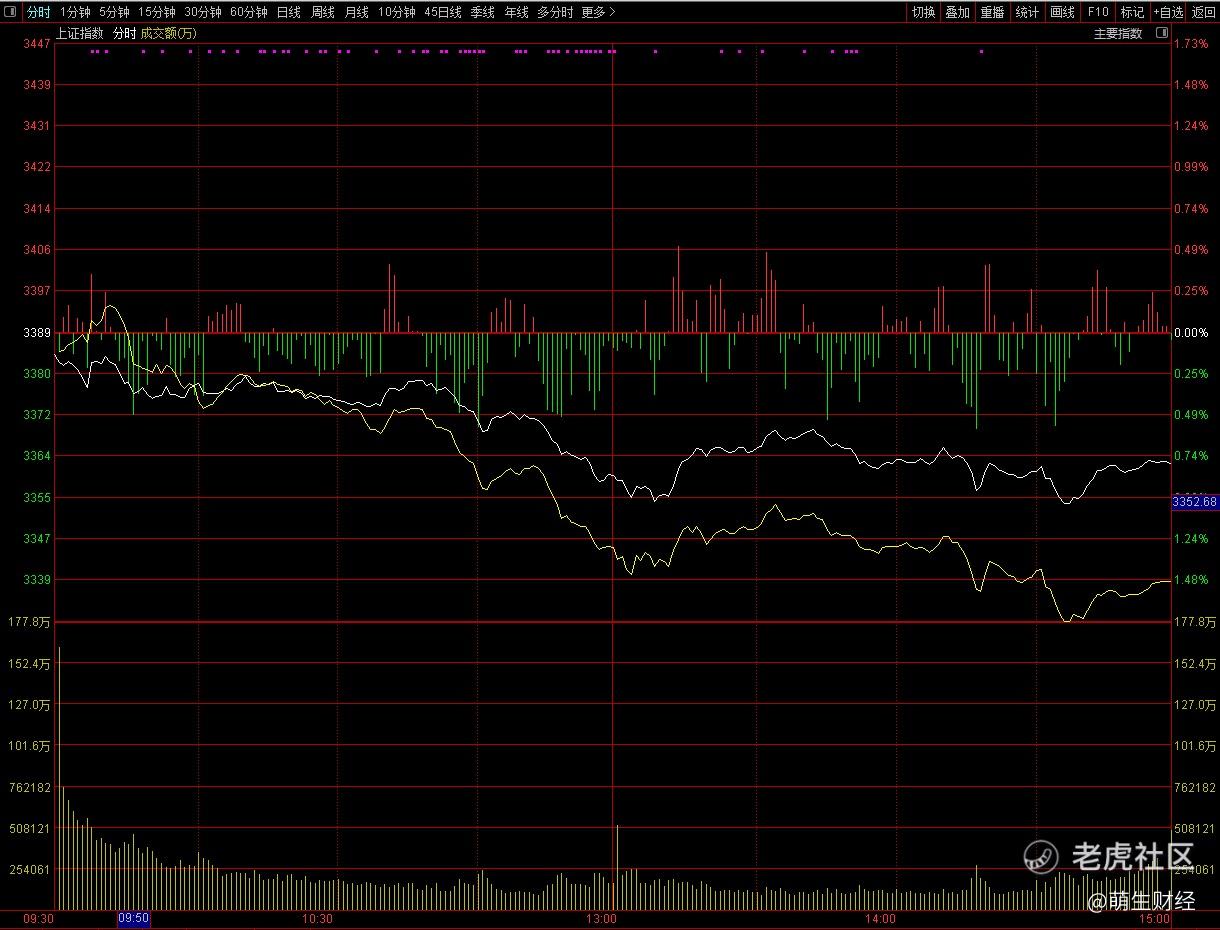
Task: Click the 14:00 time axis label
Action: [880, 918]
